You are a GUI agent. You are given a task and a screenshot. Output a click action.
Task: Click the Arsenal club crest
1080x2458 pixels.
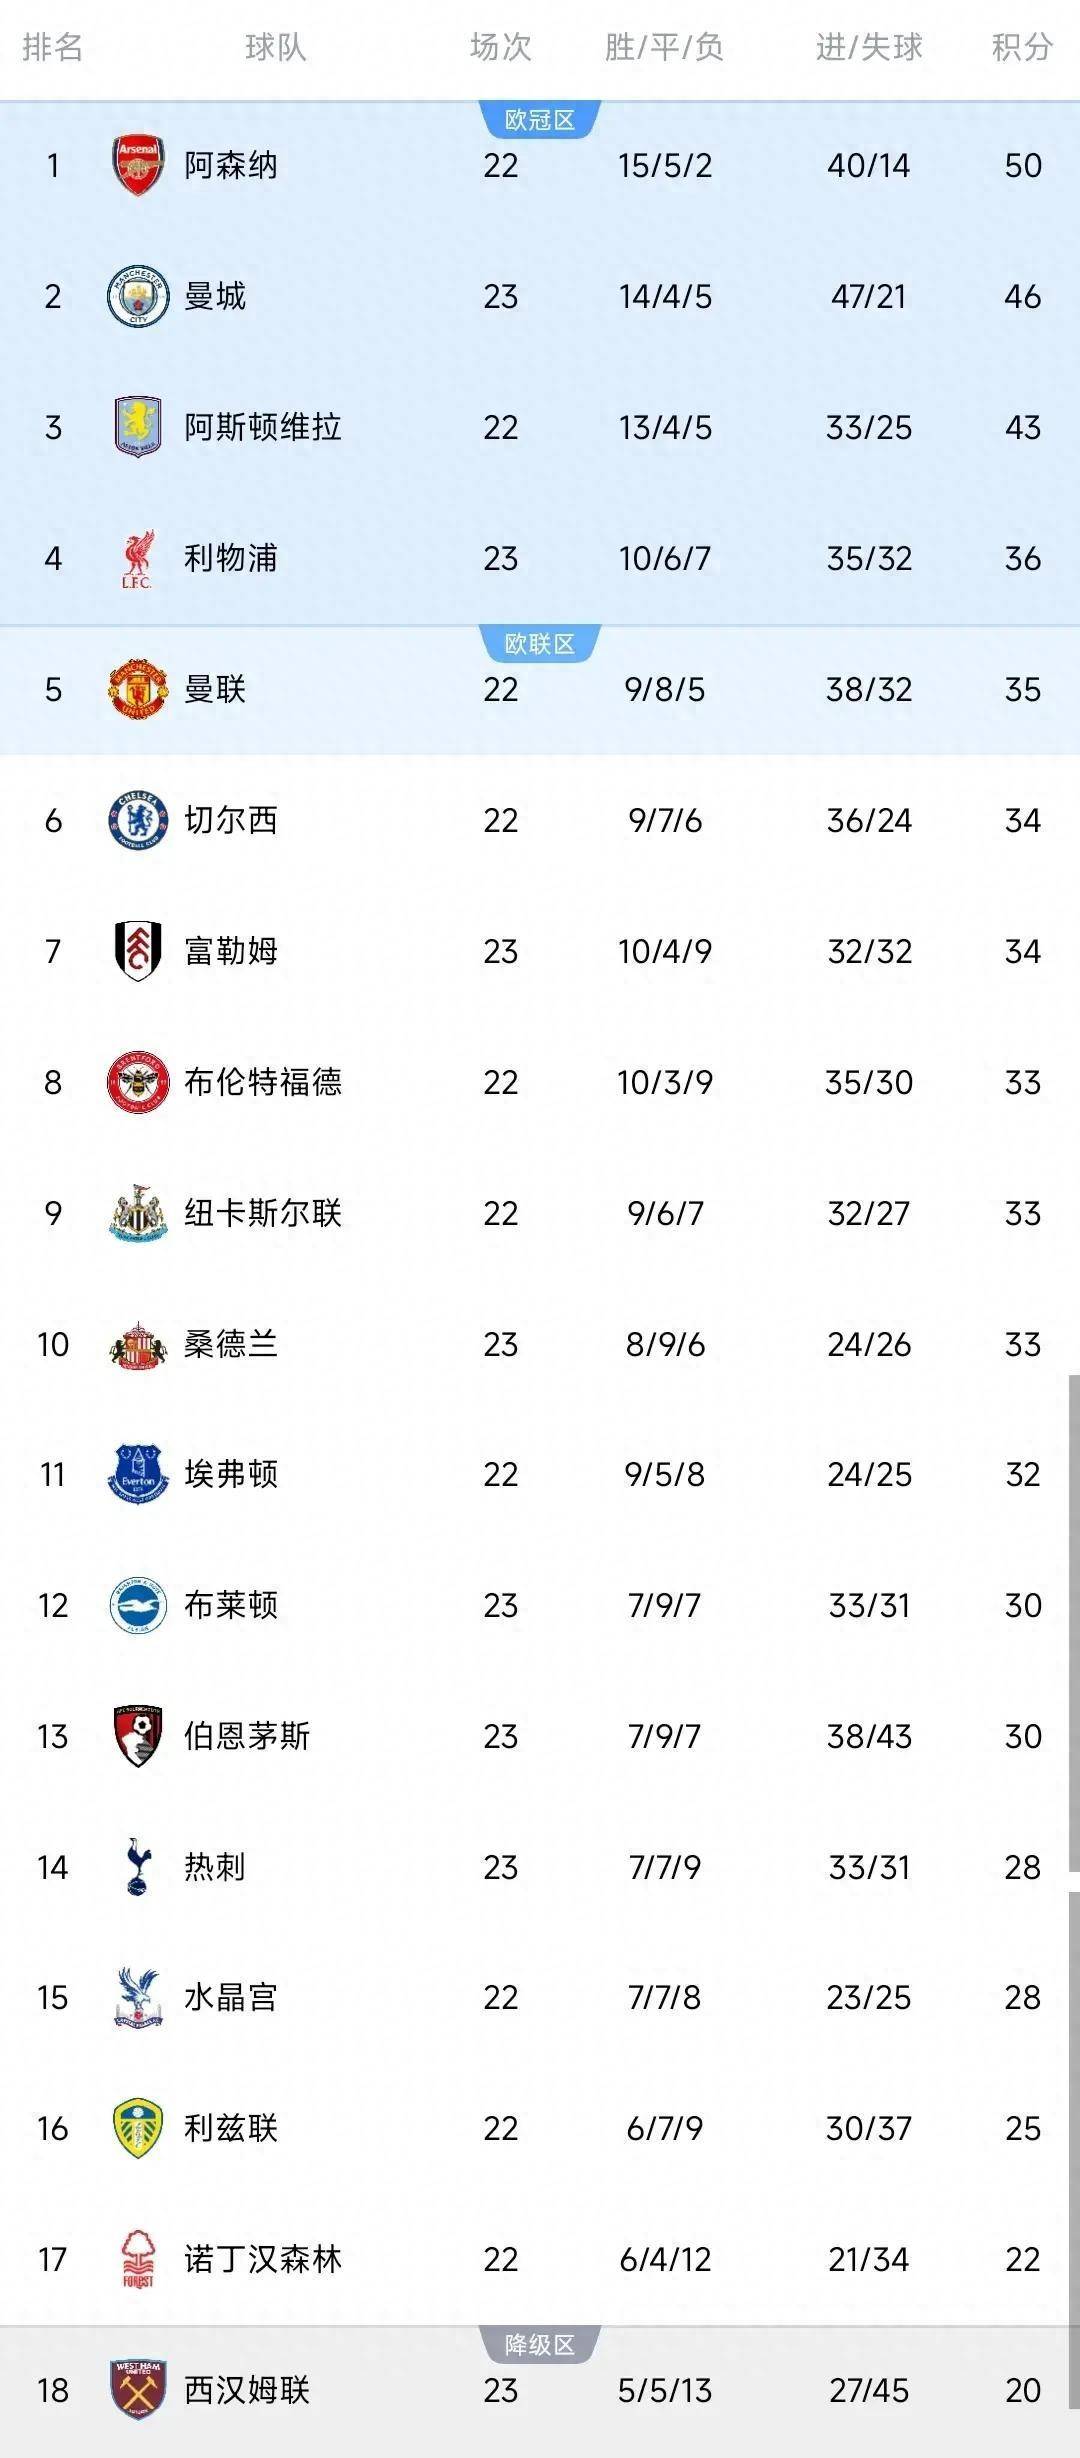138,165
